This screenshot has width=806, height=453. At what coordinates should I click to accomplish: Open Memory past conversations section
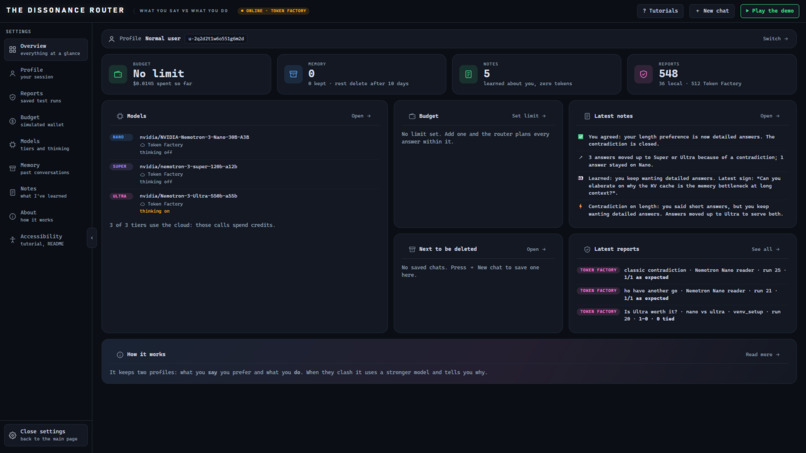46,169
